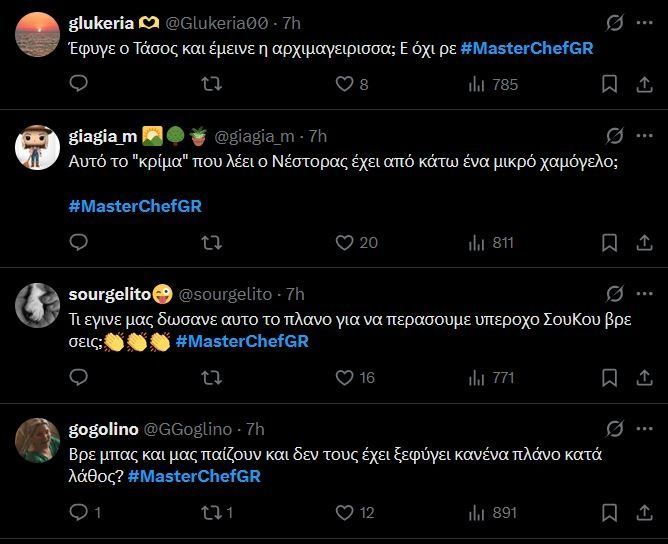Retweet the giagia_m post
The image size is (668, 544).
click(212, 242)
